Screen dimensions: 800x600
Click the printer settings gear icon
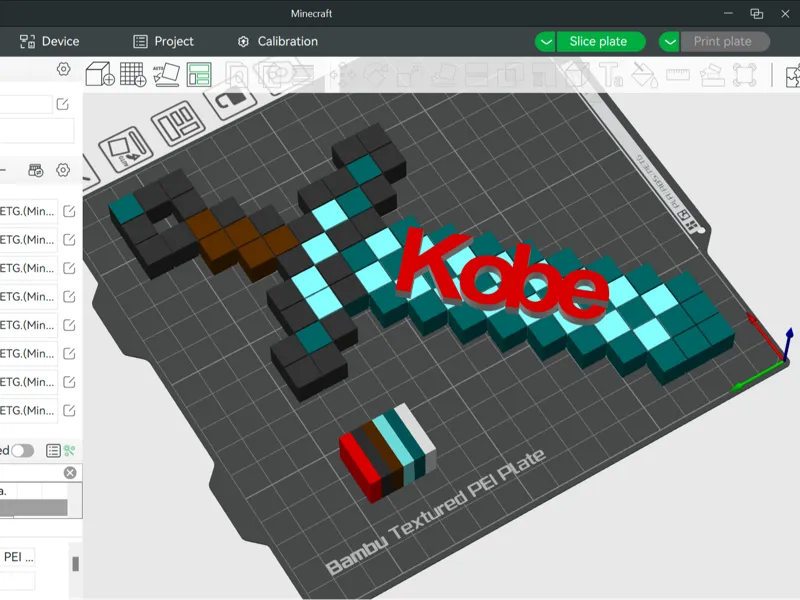63,69
